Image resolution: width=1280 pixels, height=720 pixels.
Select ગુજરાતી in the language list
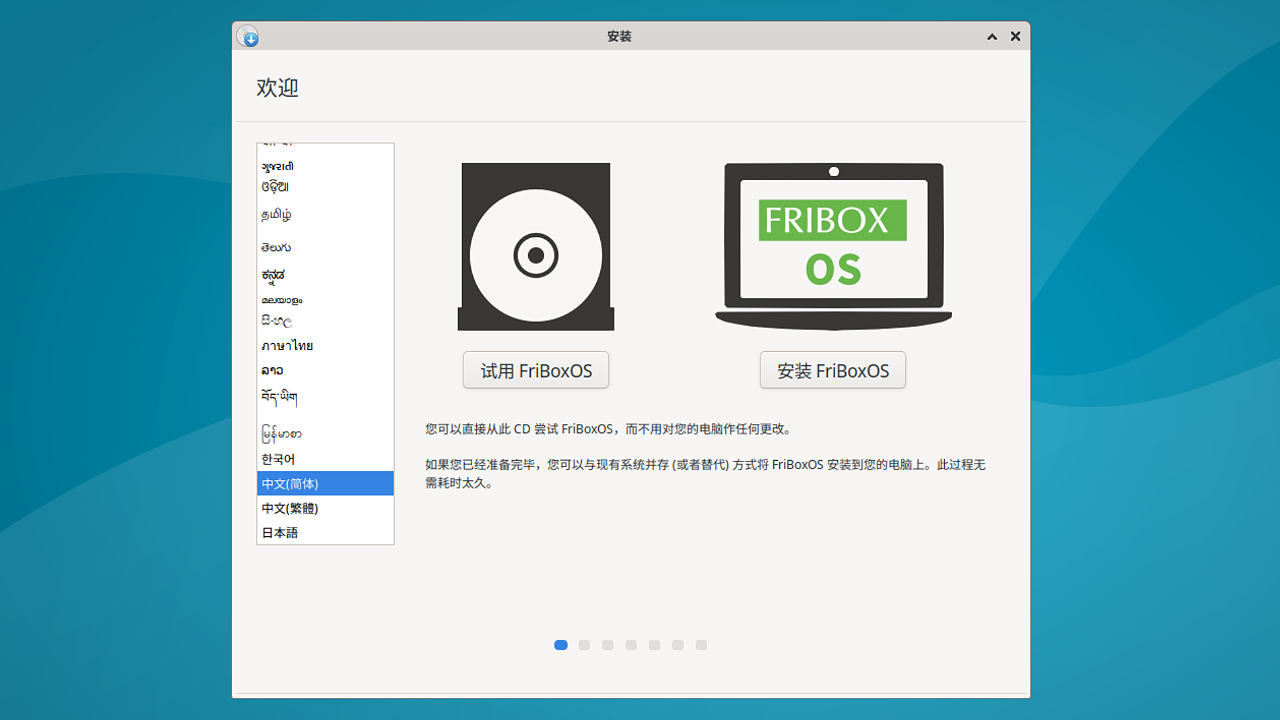(325, 166)
